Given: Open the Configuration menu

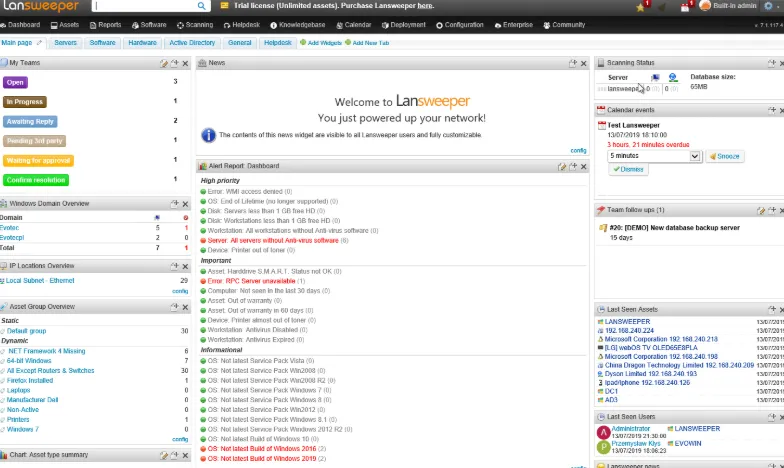Looking at the screenshot, I should (460, 25).
